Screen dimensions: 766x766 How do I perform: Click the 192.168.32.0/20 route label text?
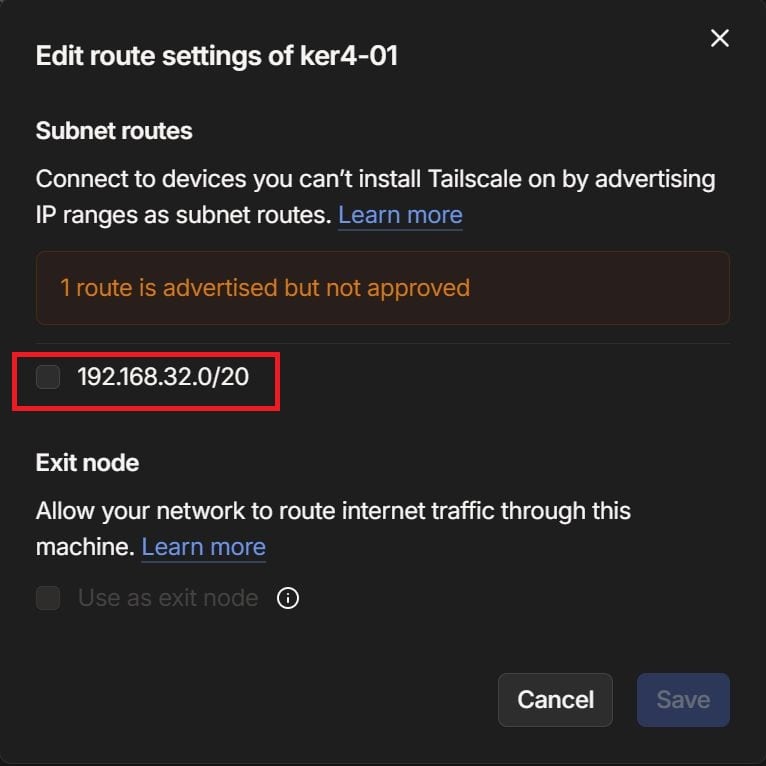pos(163,378)
